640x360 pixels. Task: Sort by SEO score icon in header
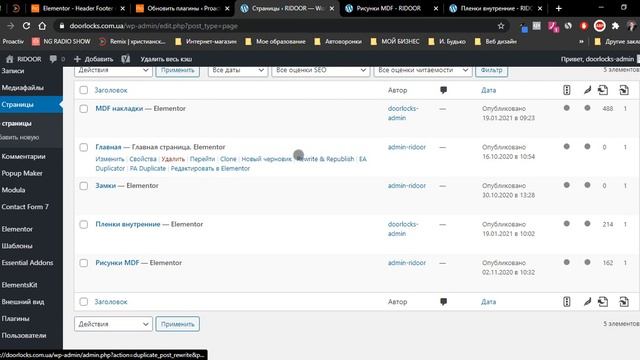567,90
